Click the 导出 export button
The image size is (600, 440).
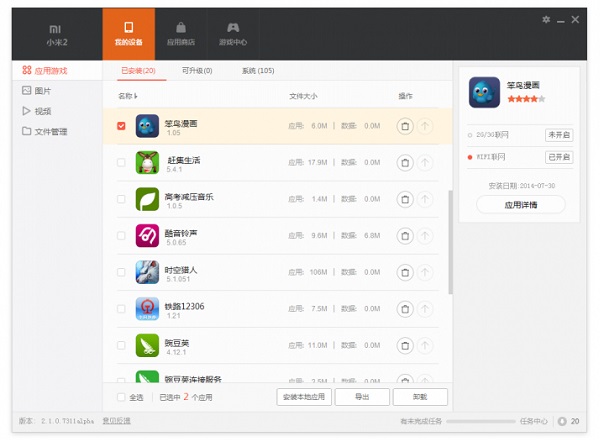pyautogui.click(x=360, y=397)
